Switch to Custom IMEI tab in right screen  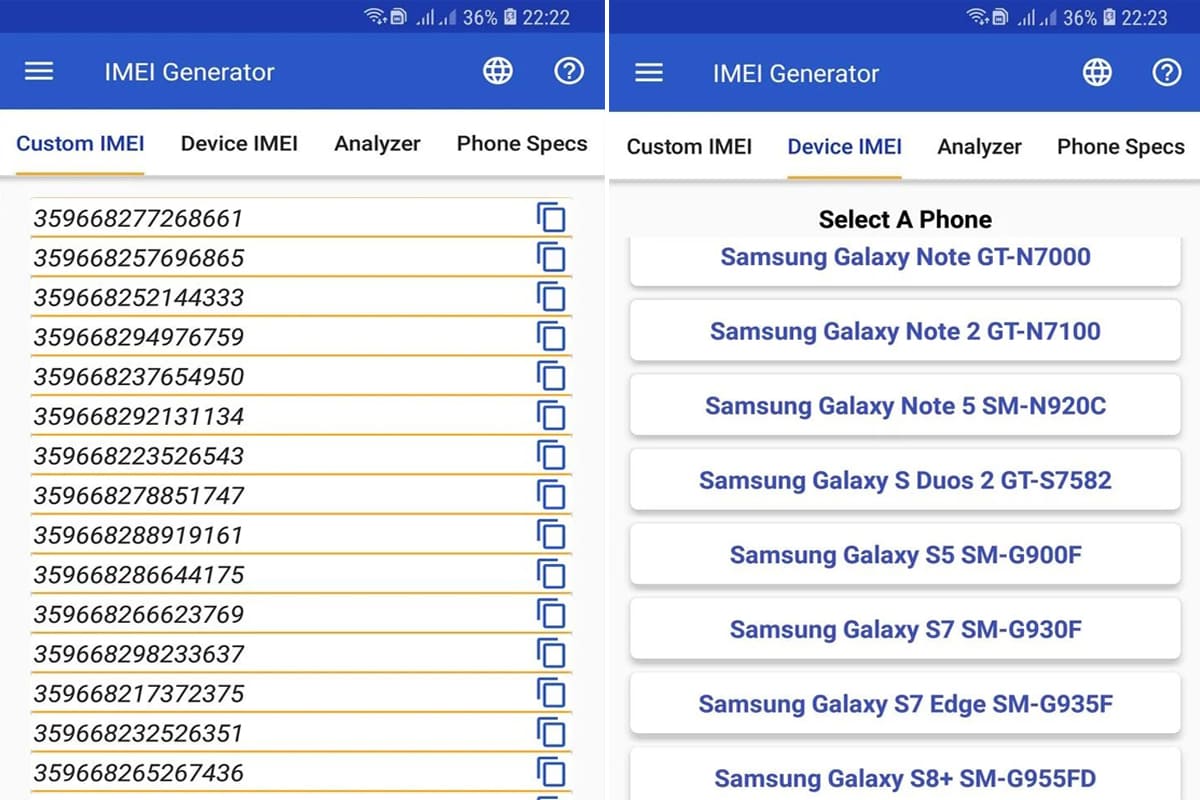tap(689, 146)
